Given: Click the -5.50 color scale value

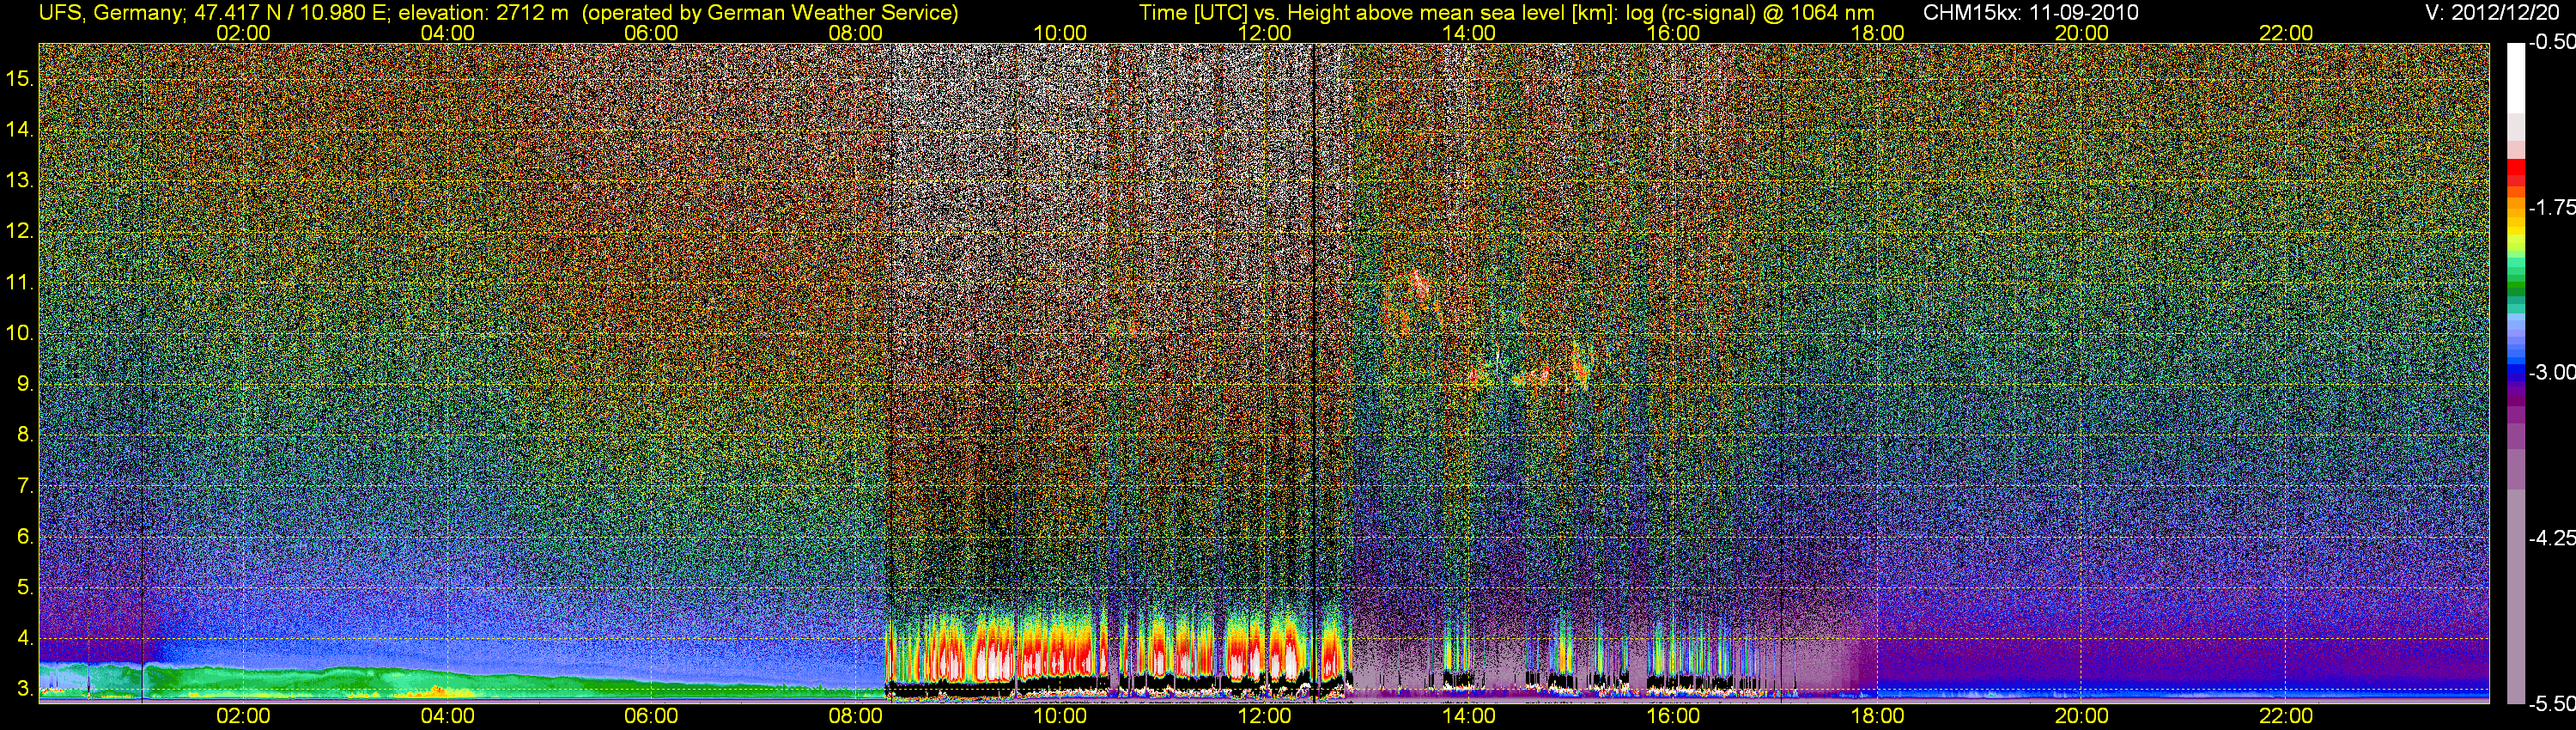Looking at the screenshot, I should [x=2552, y=703].
